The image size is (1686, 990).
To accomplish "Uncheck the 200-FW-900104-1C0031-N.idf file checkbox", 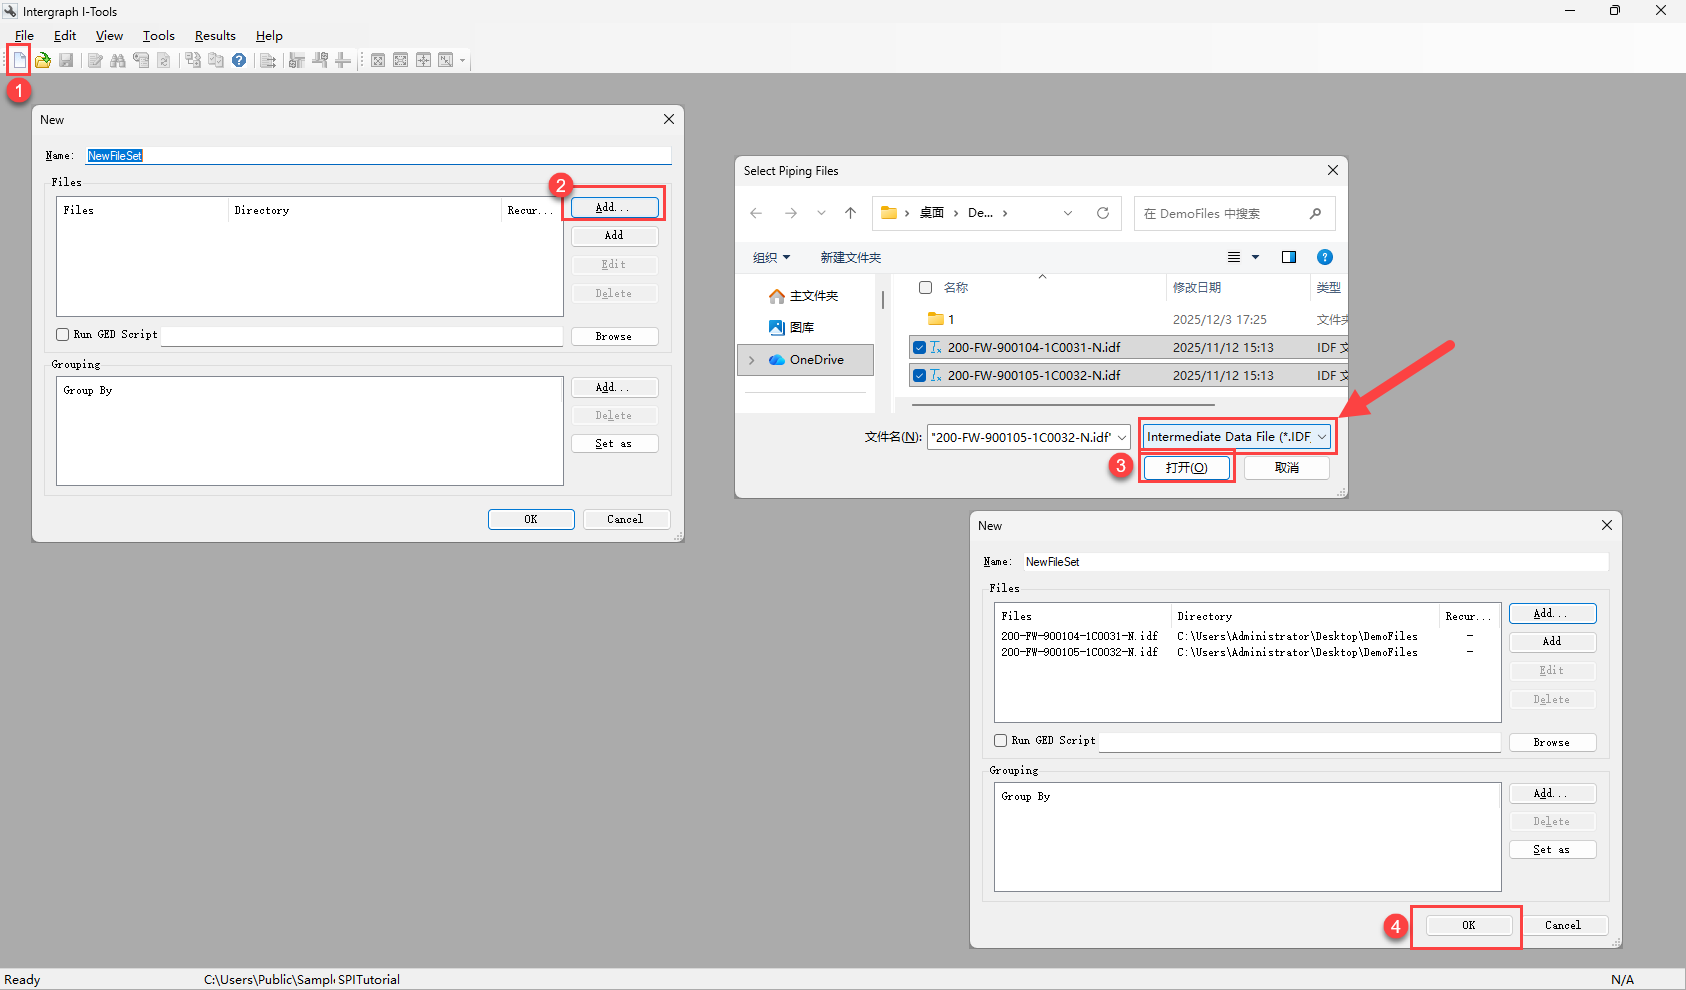I will tap(919, 348).
